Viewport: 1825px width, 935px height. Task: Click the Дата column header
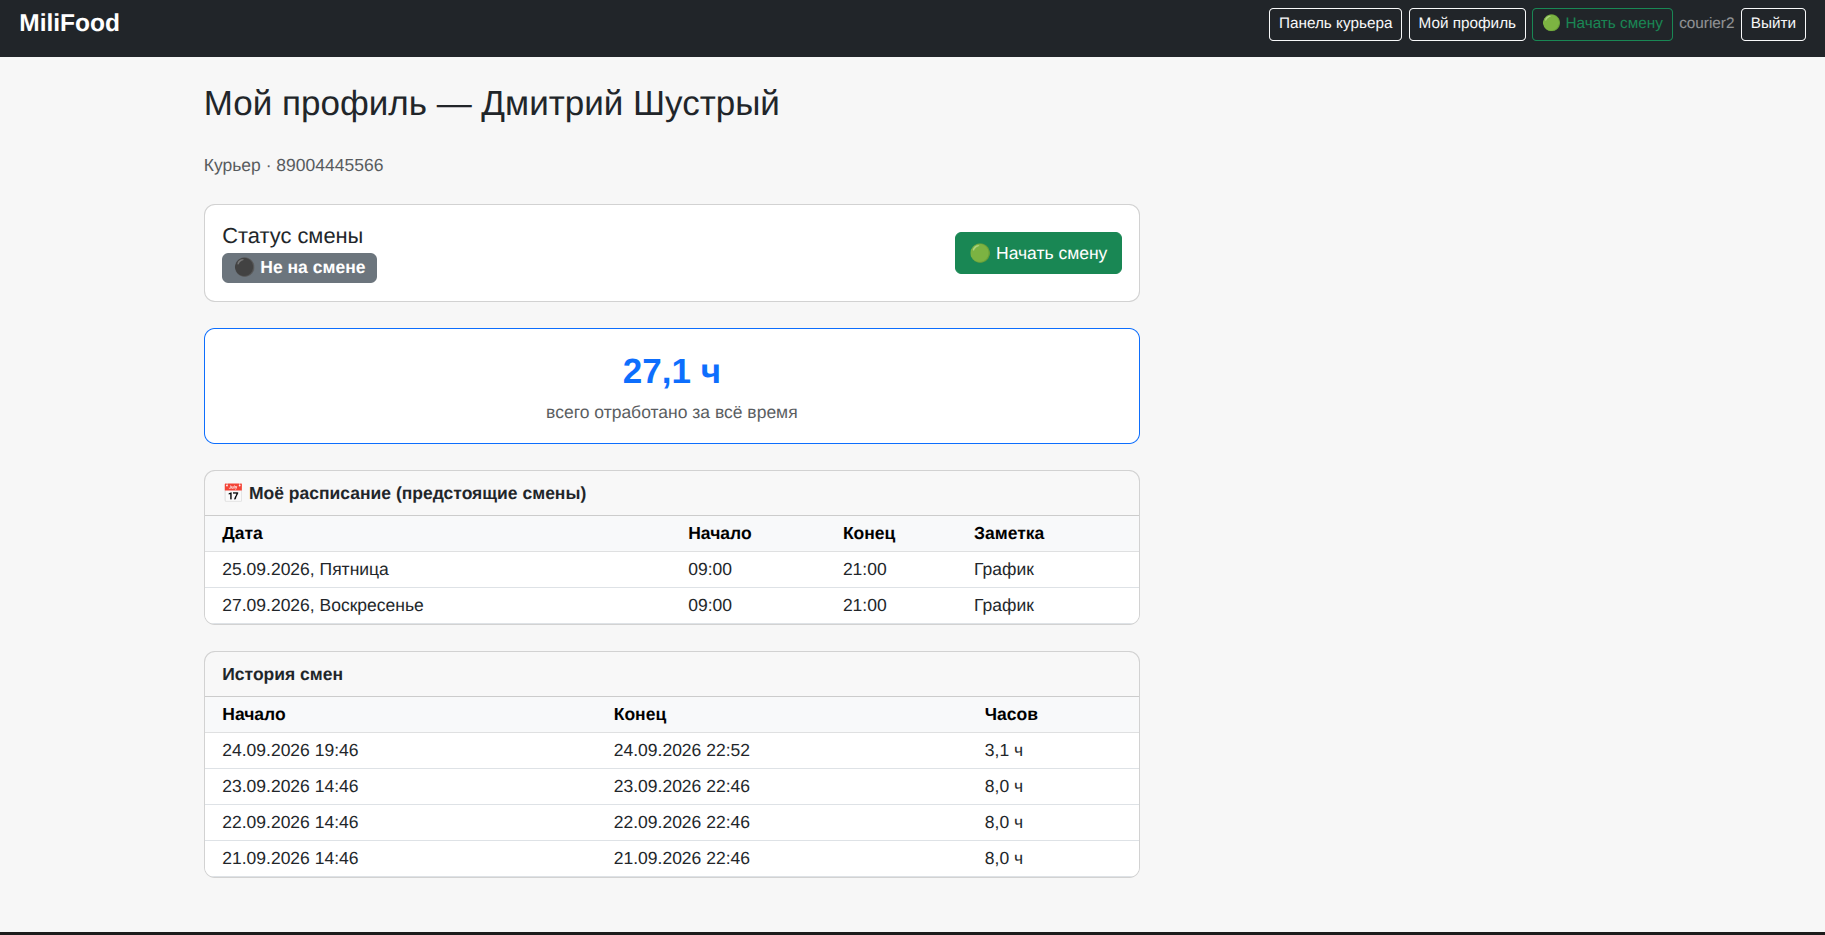pyautogui.click(x=242, y=534)
